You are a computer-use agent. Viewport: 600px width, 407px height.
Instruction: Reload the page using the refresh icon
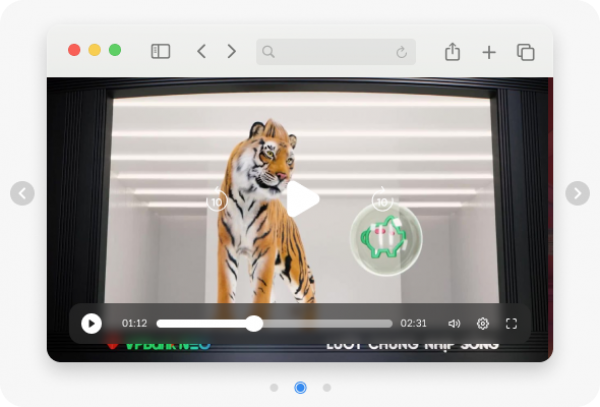tap(402, 52)
